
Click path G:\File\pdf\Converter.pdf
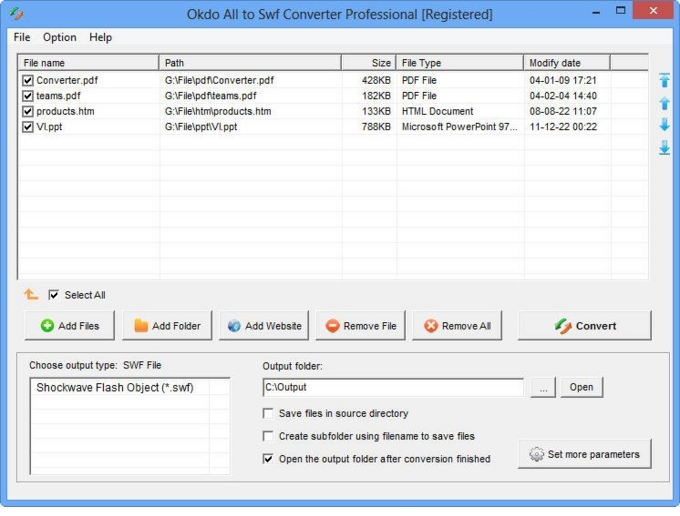pyautogui.click(x=219, y=80)
